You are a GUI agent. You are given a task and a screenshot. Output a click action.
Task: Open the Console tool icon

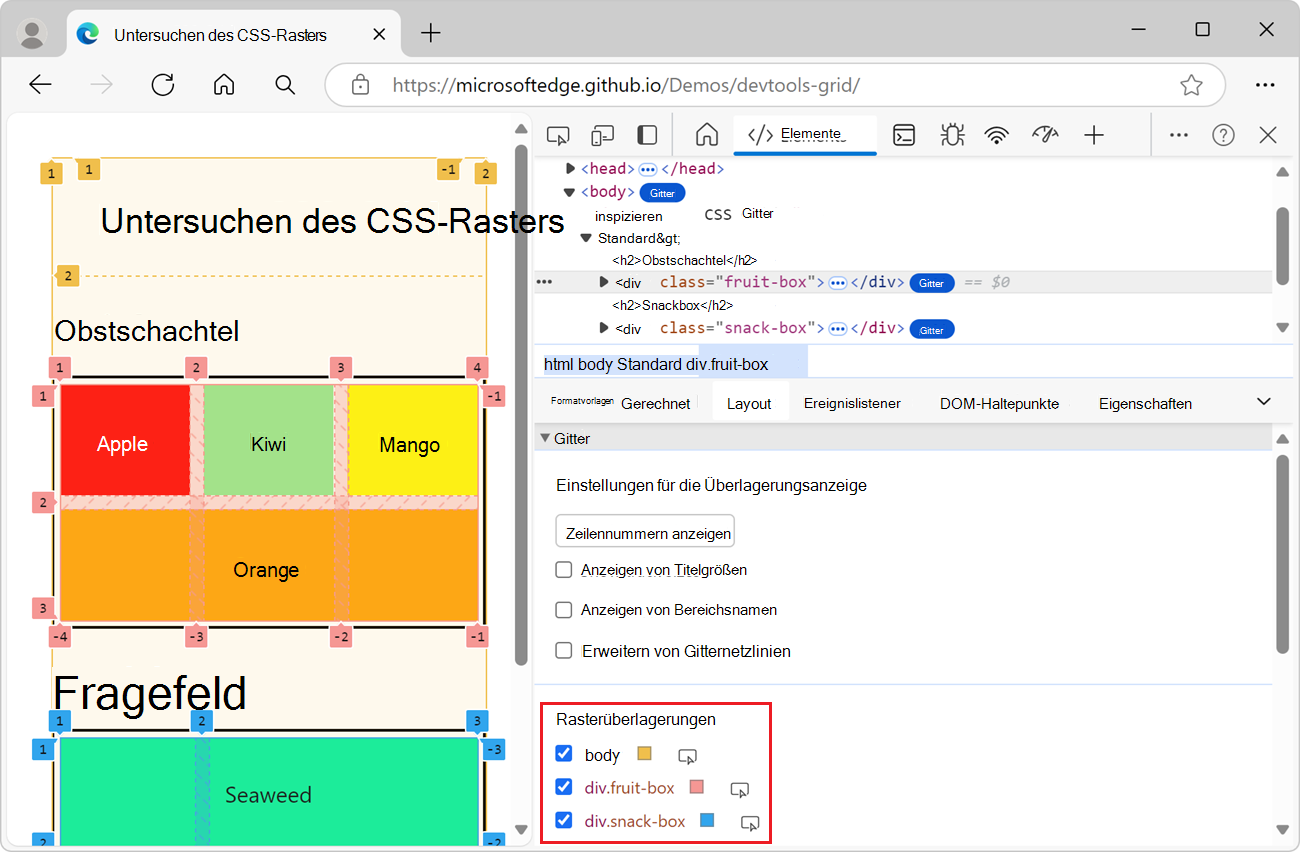(x=904, y=135)
